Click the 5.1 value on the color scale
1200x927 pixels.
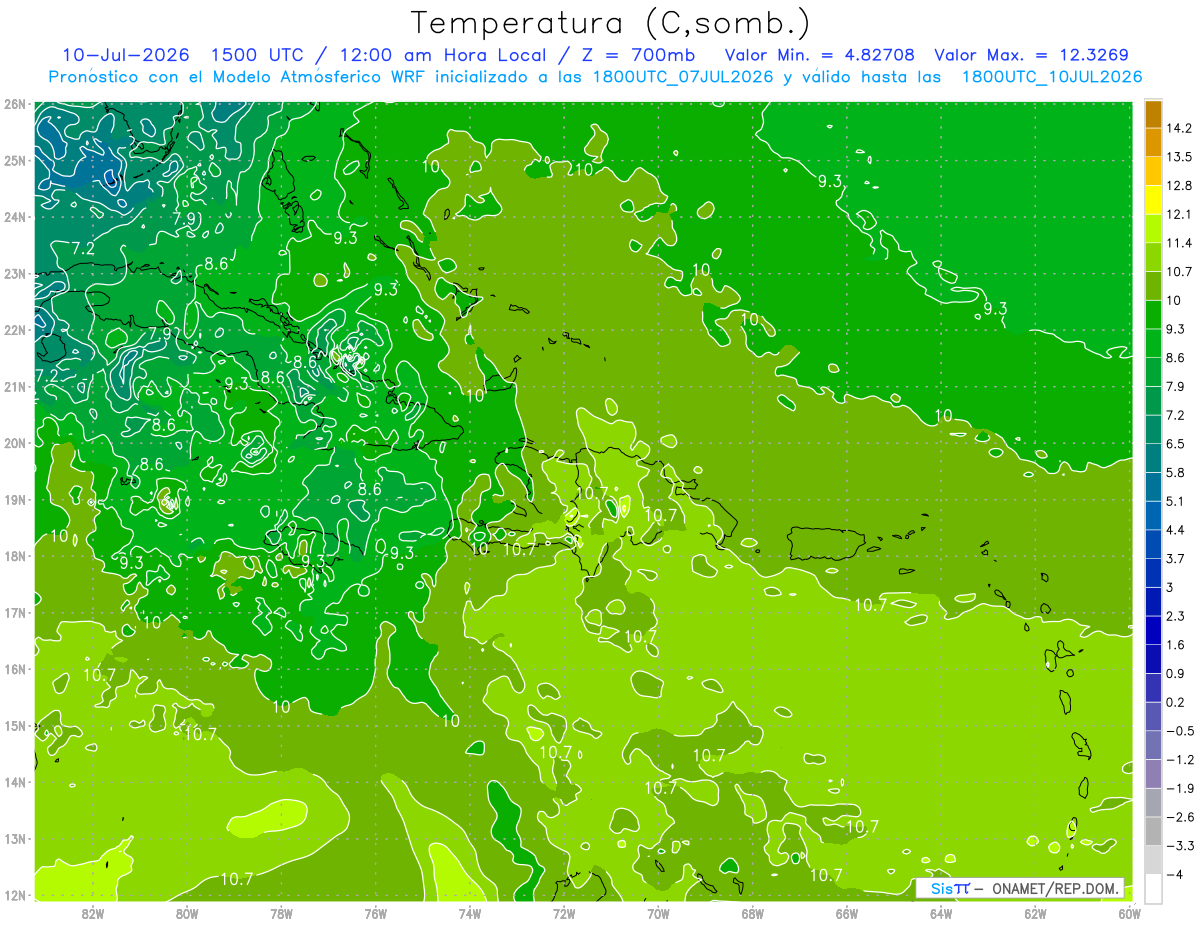tap(1176, 501)
